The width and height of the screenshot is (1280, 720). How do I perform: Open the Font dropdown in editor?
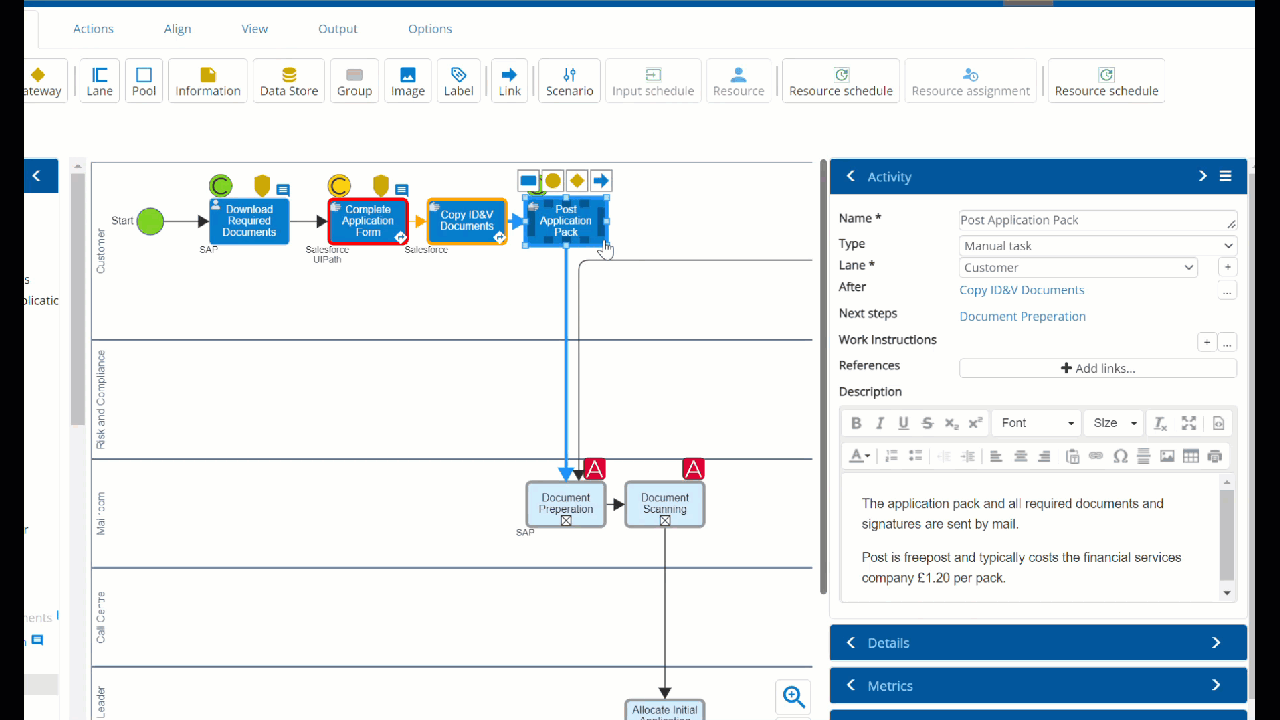1037,423
